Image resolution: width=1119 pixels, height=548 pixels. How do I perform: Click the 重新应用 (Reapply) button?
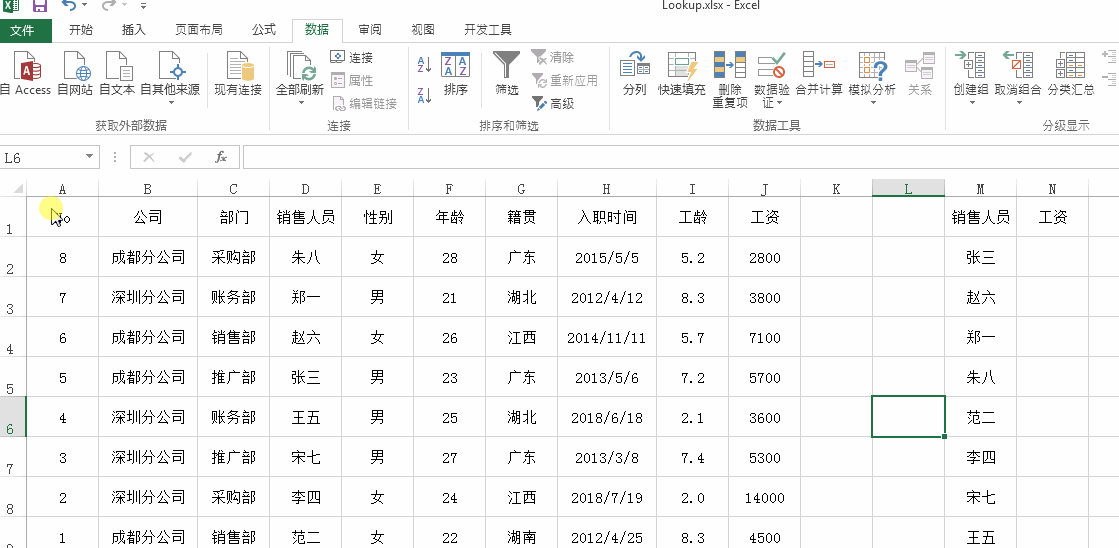[564, 81]
